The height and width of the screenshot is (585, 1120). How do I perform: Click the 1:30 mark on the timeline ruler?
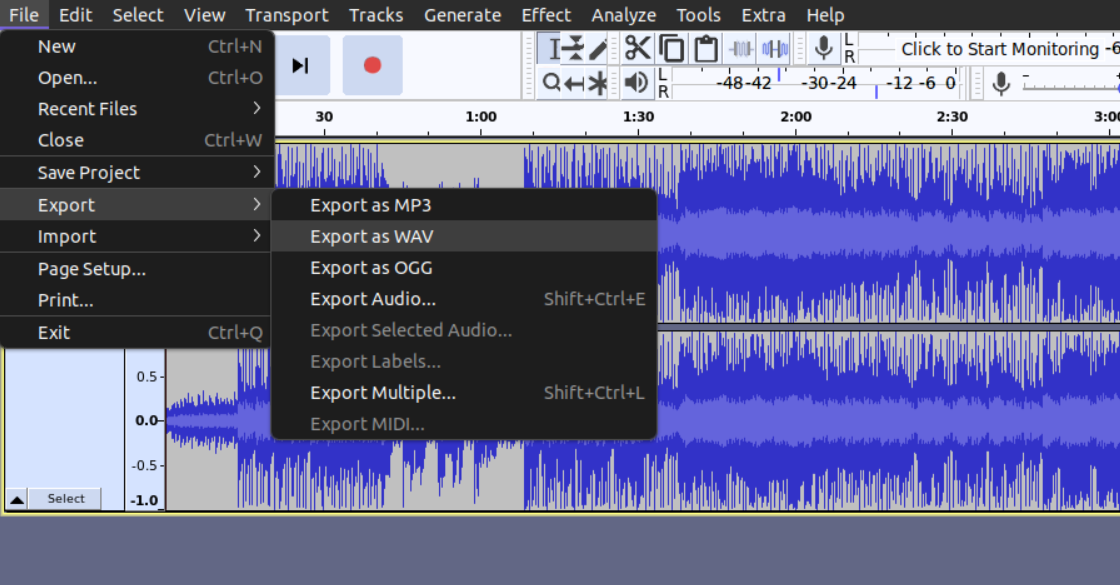pyautogui.click(x=638, y=117)
